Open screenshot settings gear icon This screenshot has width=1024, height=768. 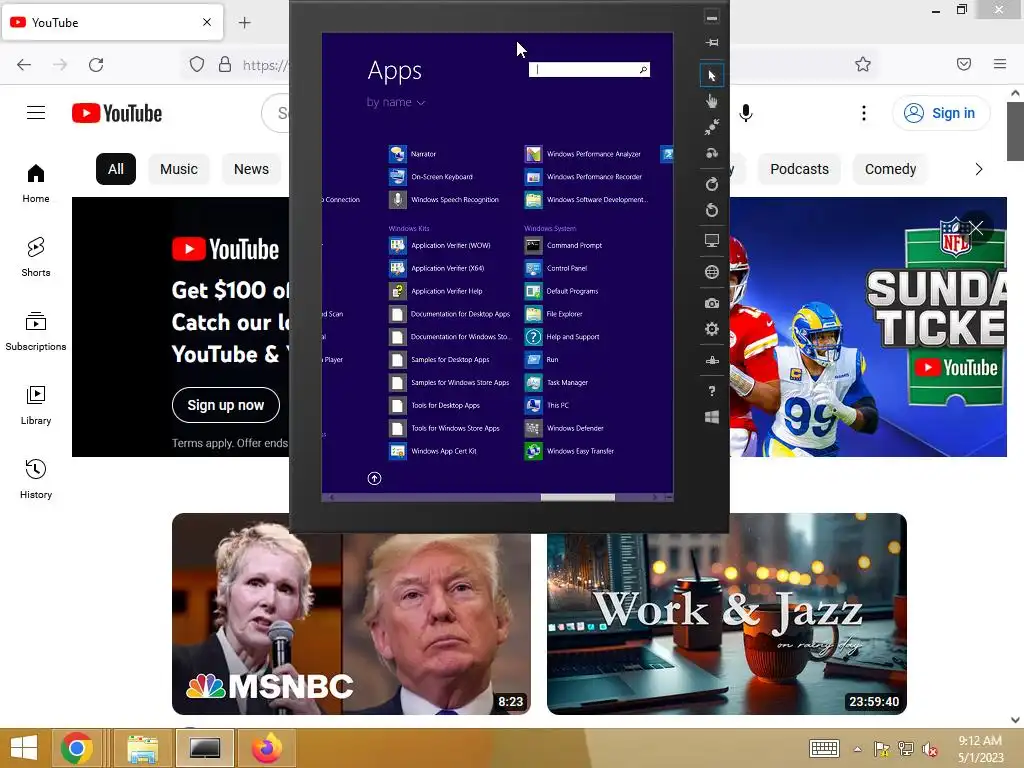coord(712,328)
